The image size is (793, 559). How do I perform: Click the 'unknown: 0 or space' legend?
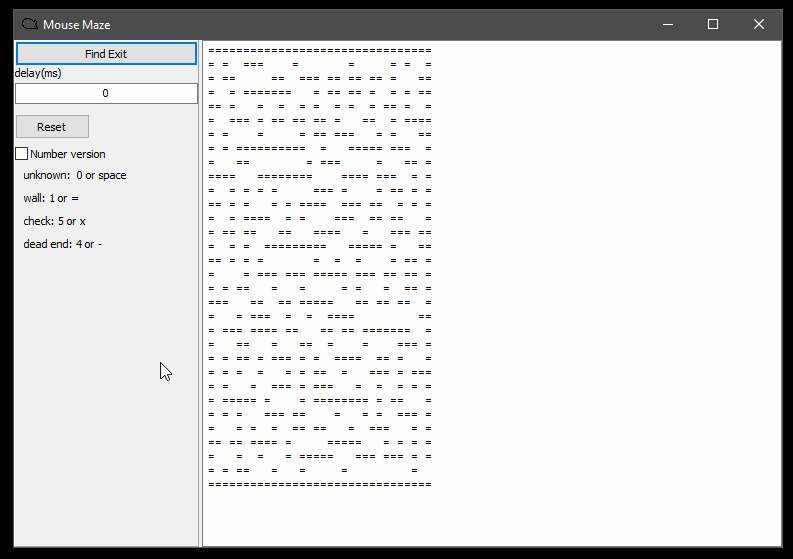pyautogui.click(x=75, y=175)
